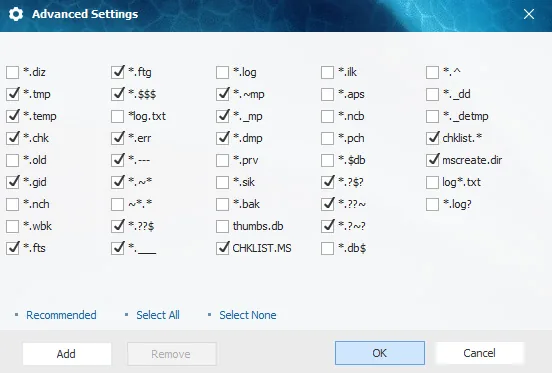The image size is (552, 373).
Task: Uncheck the *.fts checkbox
Action: (x=13, y=248)
